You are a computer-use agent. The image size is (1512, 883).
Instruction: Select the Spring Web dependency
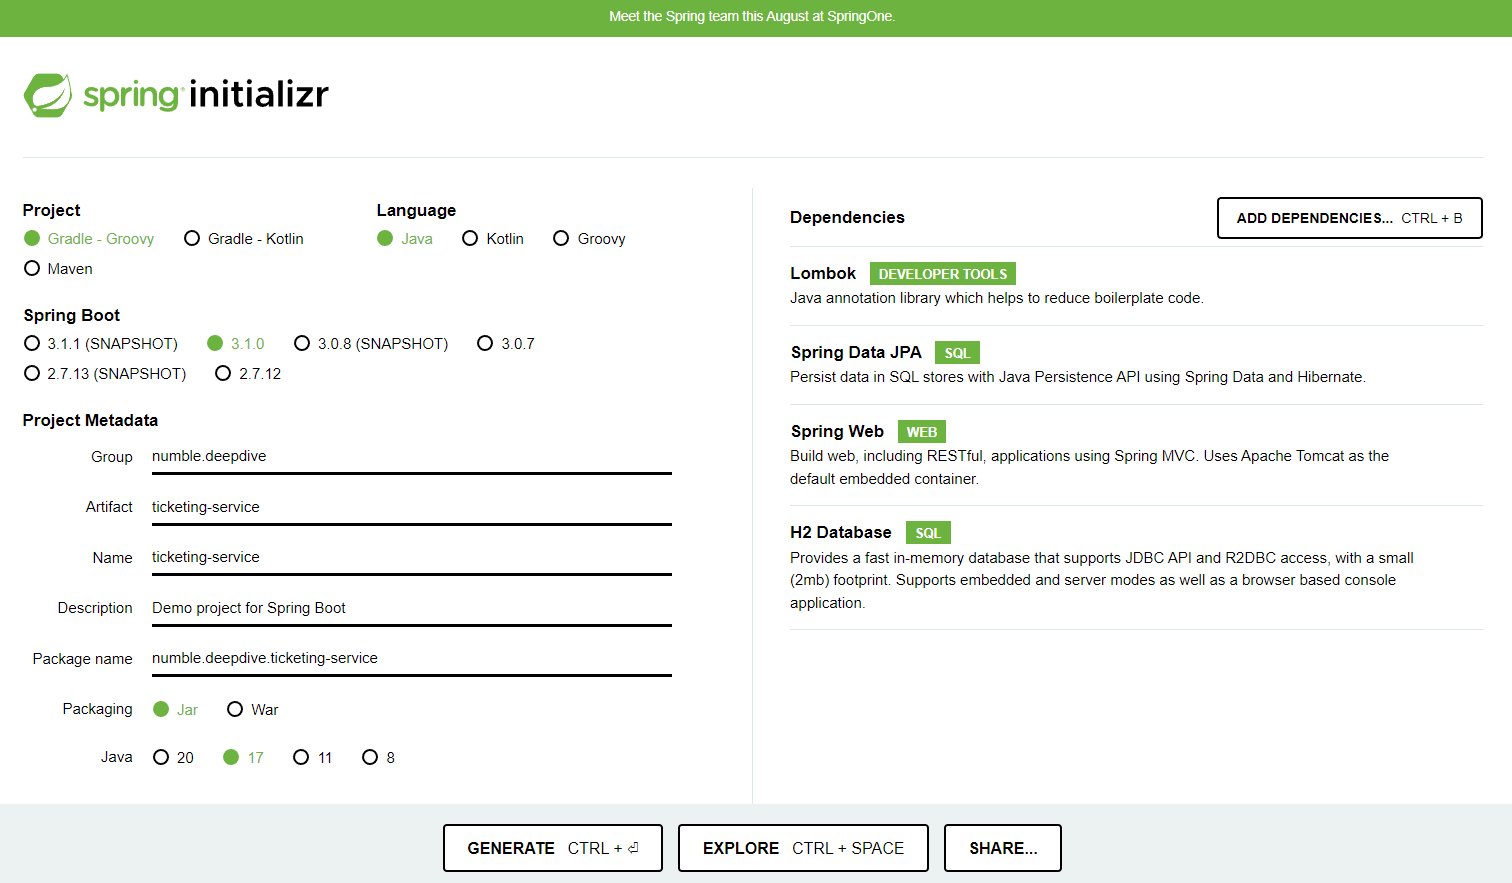pyautogui.click(x=1136, y=454)
